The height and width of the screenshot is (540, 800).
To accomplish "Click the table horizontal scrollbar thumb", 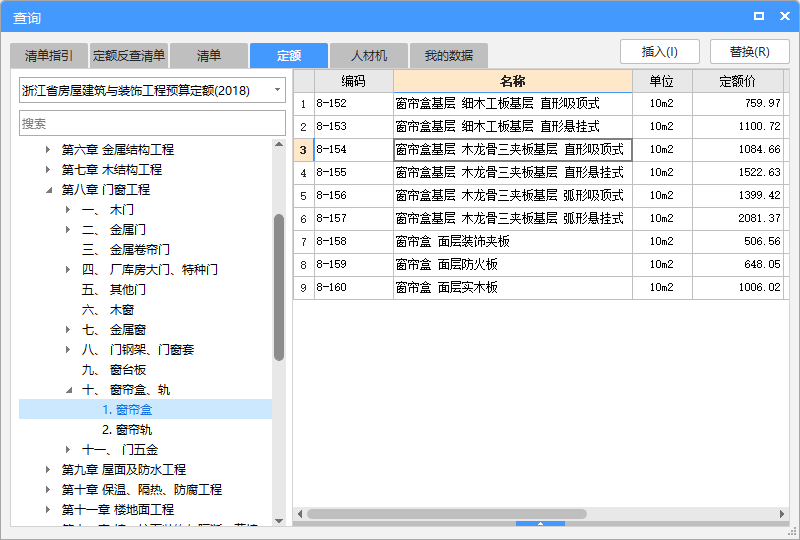I will (x=446, y=514).
